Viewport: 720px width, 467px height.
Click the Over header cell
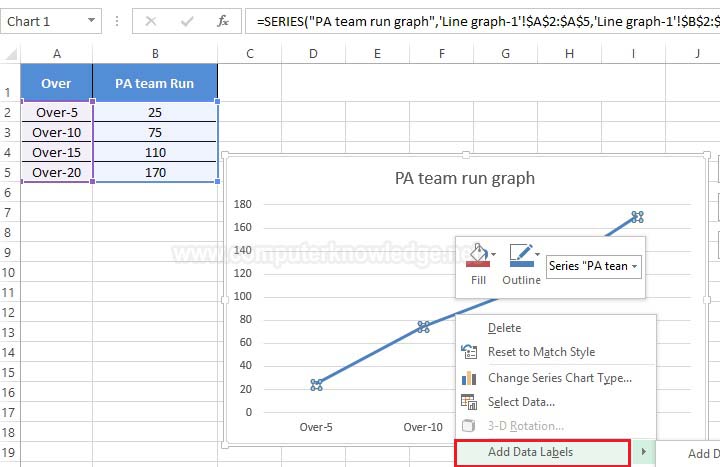coord(56,83)
